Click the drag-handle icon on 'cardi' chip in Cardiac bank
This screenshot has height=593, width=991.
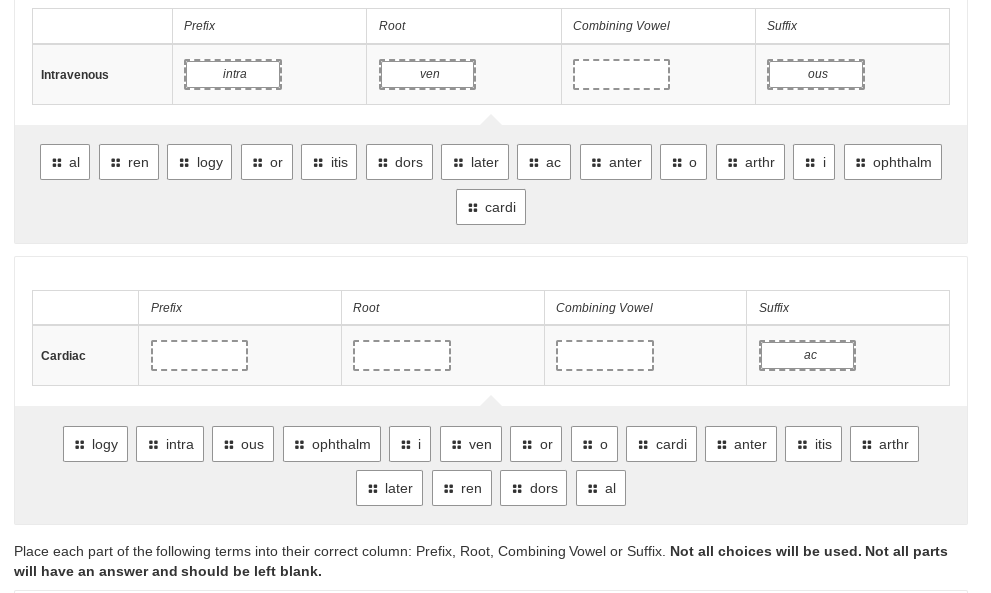tap(643, 445)
